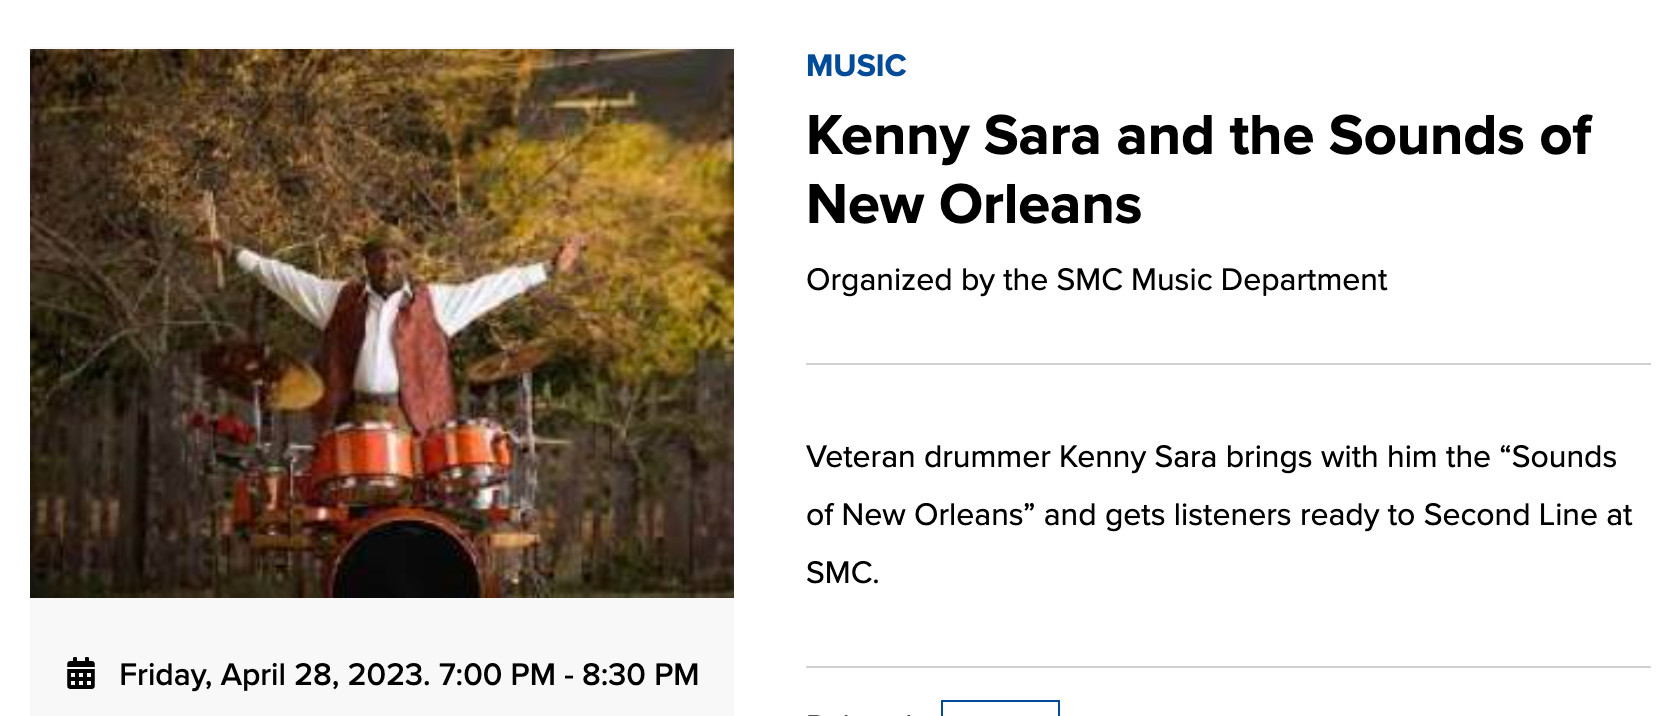Open the MUSIC category link

(856, 66)
